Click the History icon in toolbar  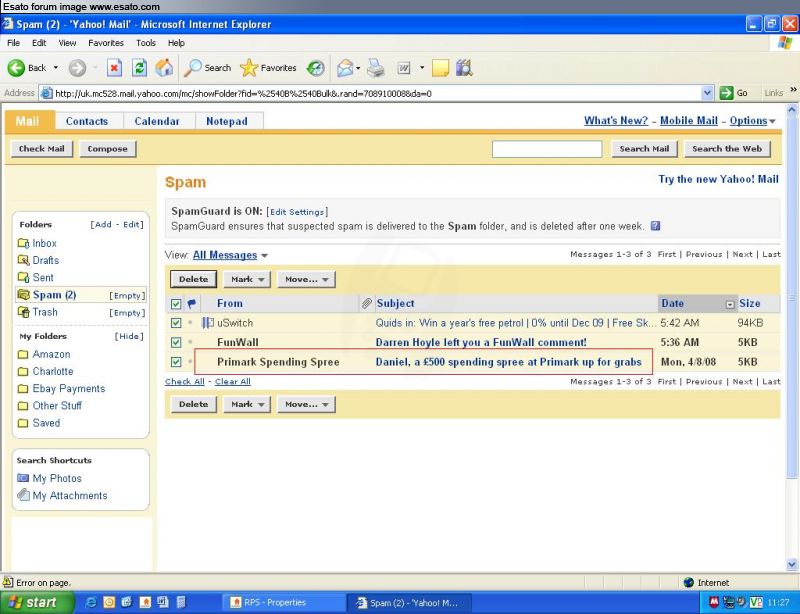(316, 68)
